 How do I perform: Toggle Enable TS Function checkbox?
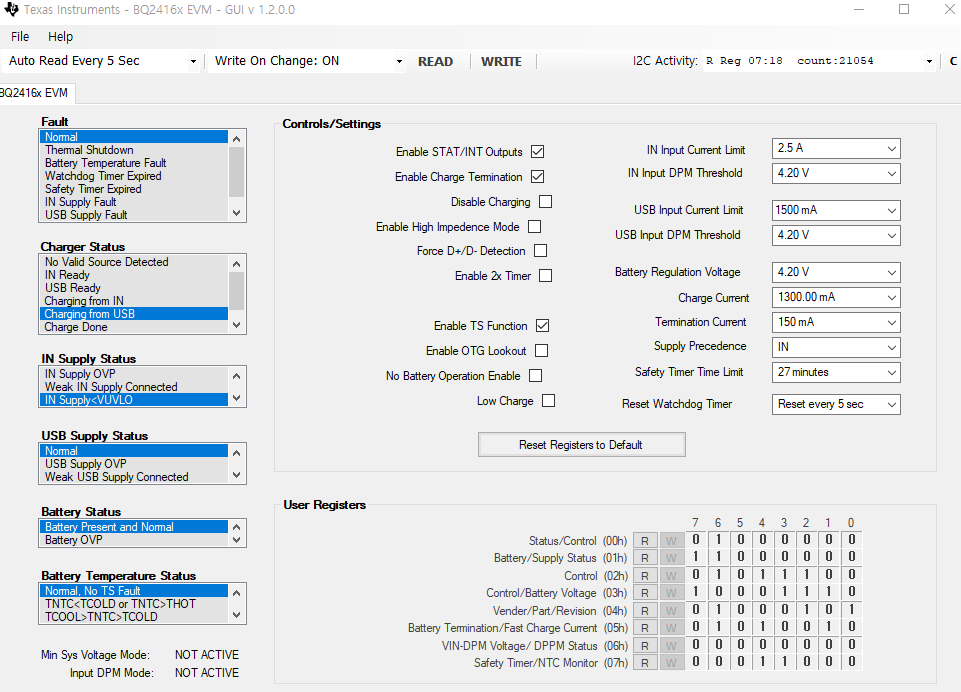[x=542, y=325]
